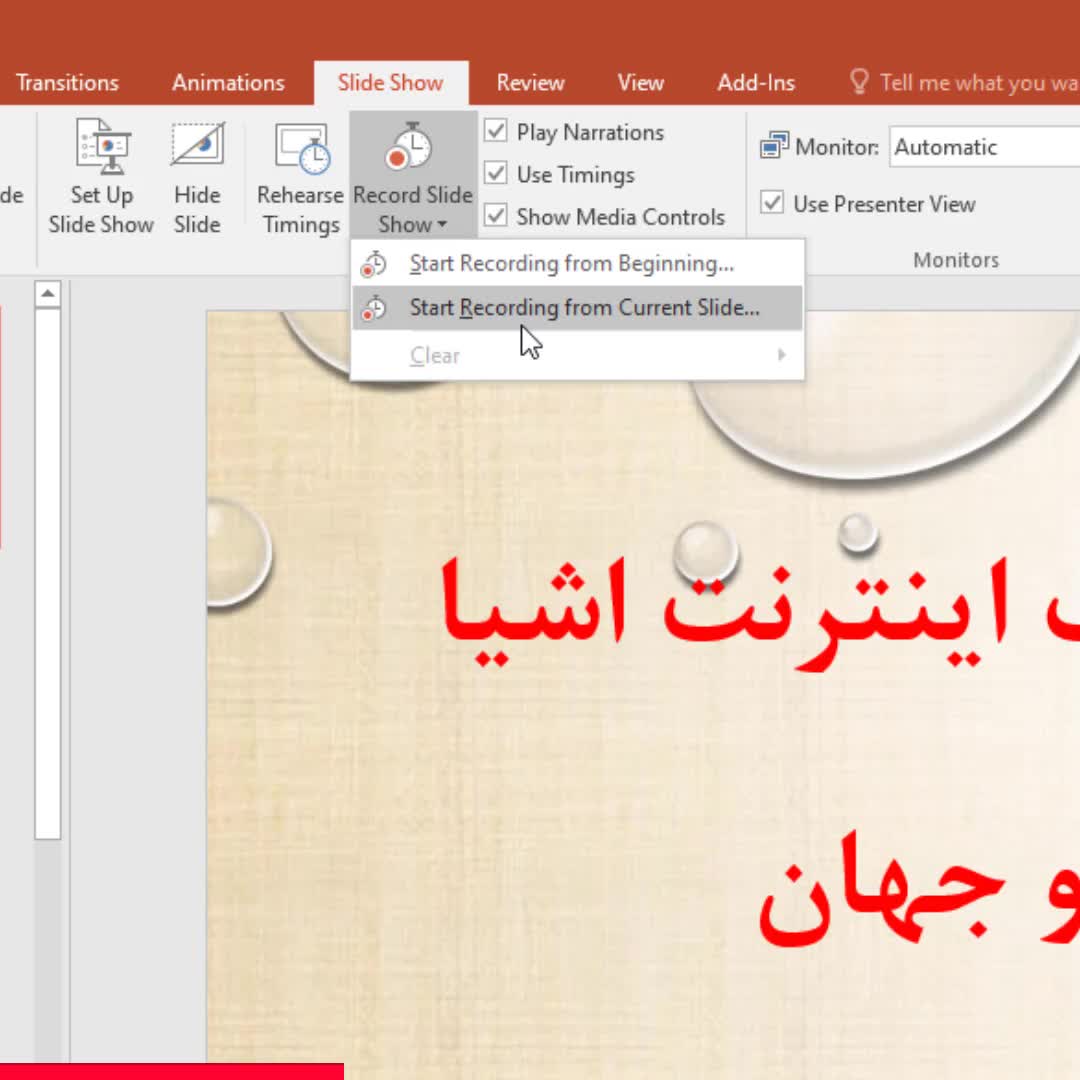This screenshot has height=1080, width=1080.
Task: Click icon beside Start Recording from Beginning
Action: click(x=374, y=265)
